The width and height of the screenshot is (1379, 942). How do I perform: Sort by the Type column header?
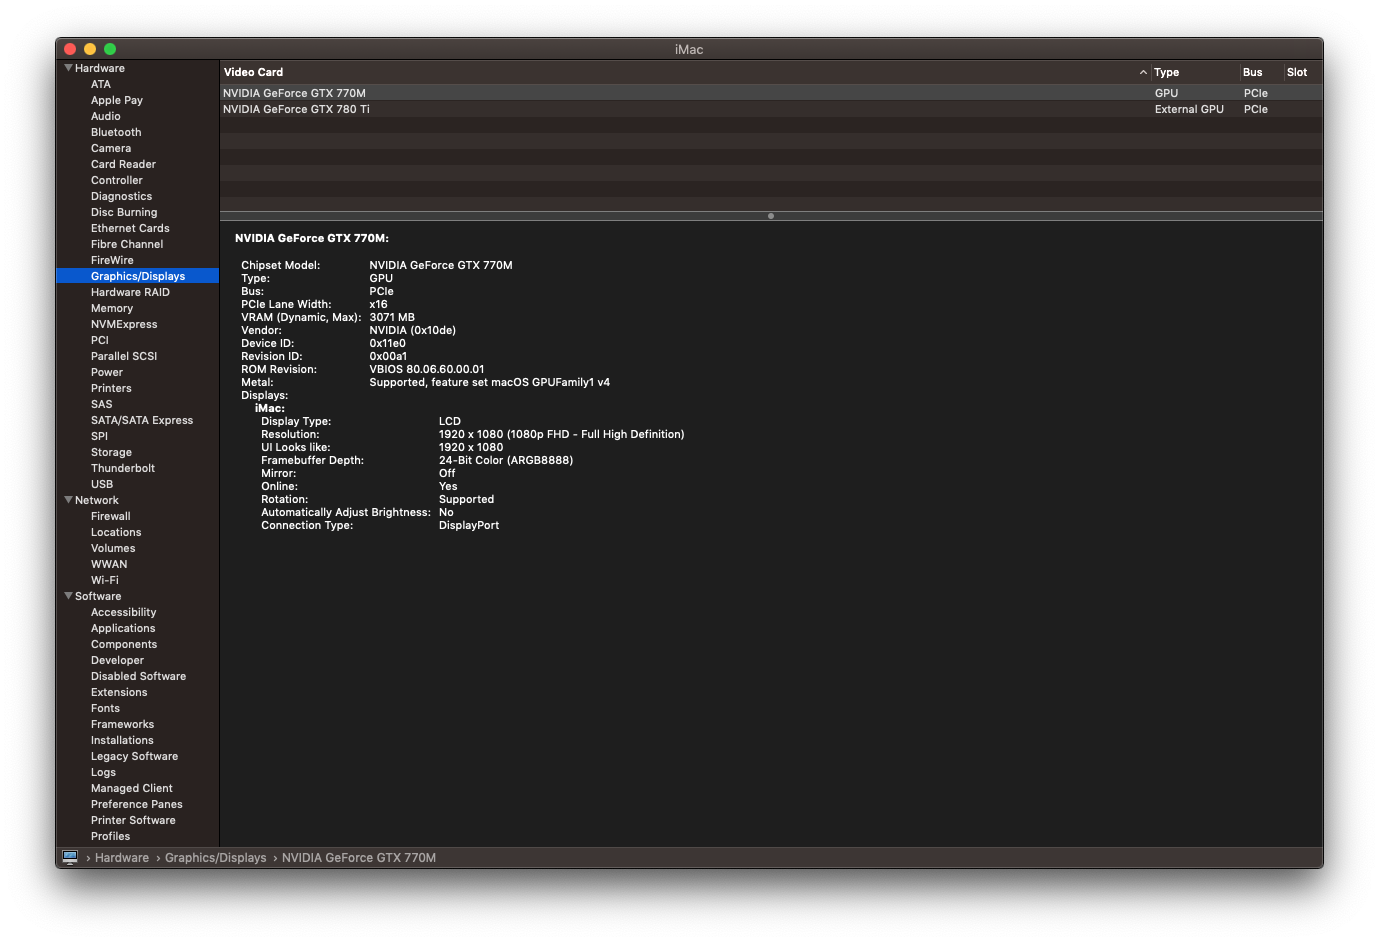tap(1194, 72)
